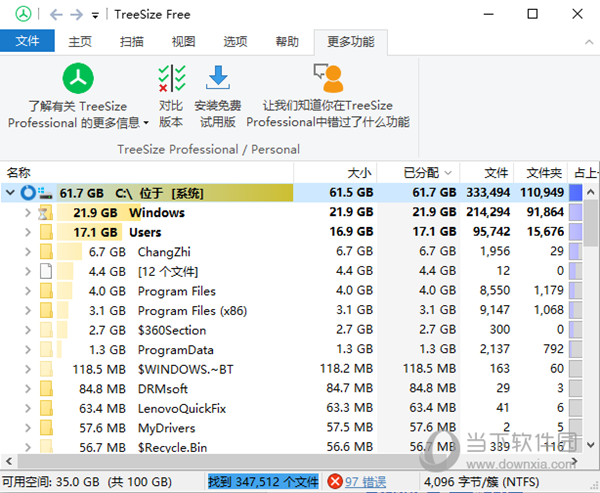Open the 97 错误 errors link

point(365,482)
